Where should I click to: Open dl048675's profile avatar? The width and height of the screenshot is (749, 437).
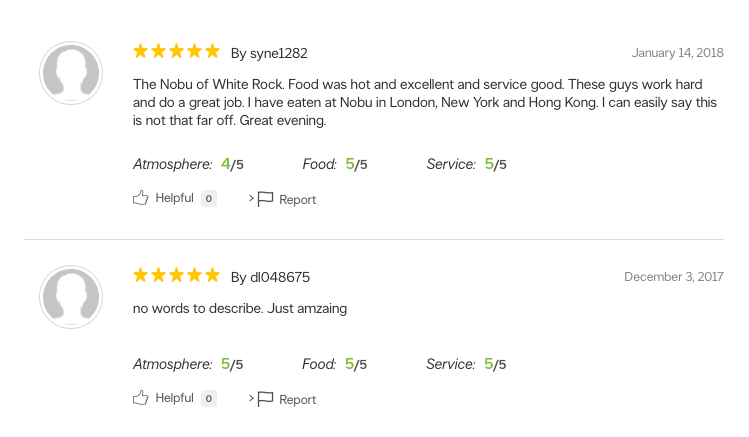coord(71,297)
